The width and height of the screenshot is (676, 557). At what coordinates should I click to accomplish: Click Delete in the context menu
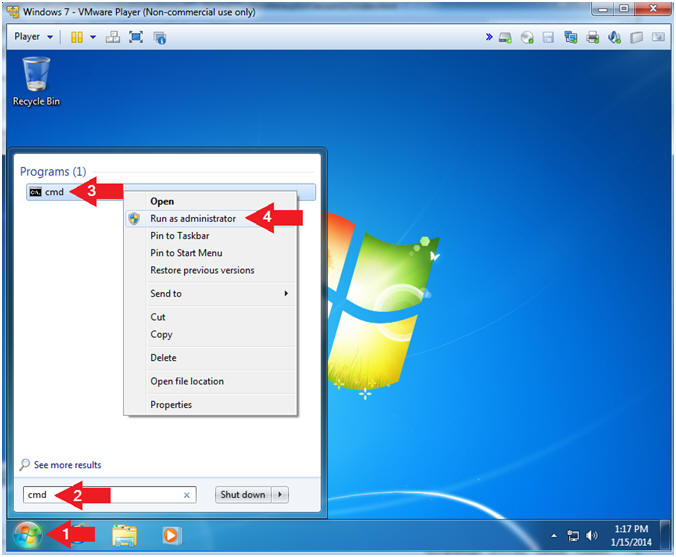163,358
